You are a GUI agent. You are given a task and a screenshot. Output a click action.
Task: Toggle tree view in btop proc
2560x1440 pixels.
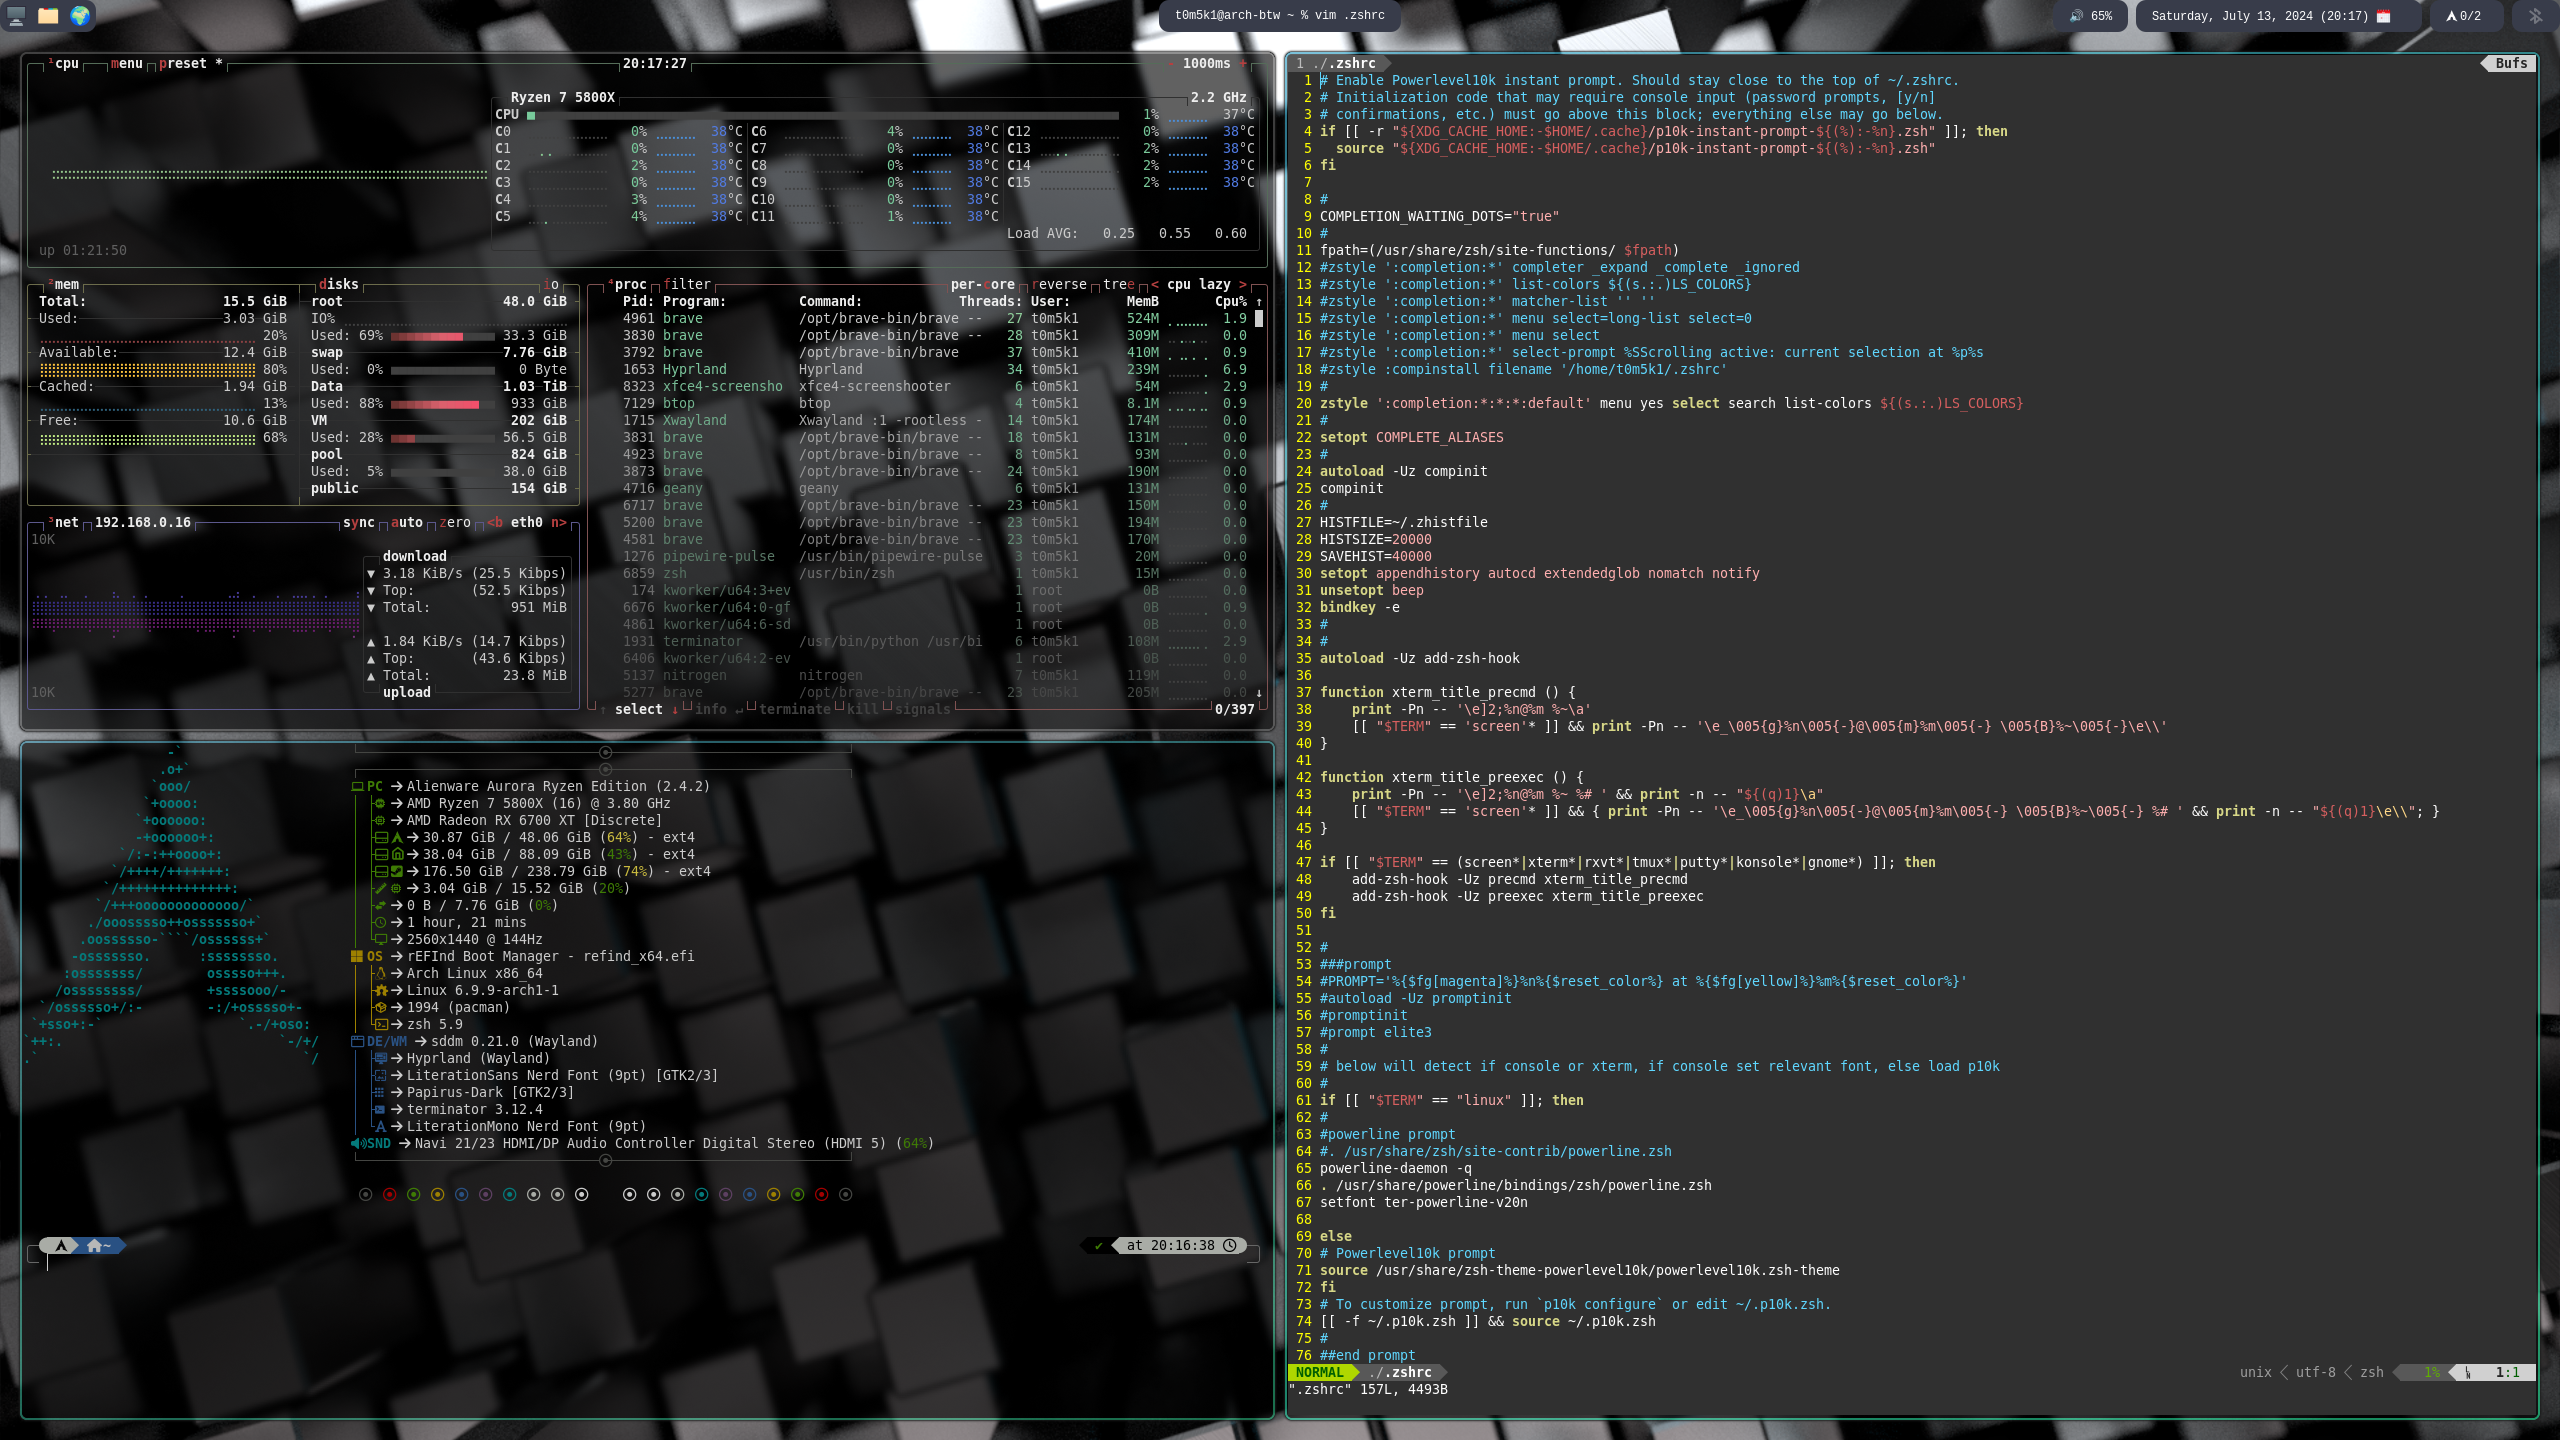point(1119,284)
